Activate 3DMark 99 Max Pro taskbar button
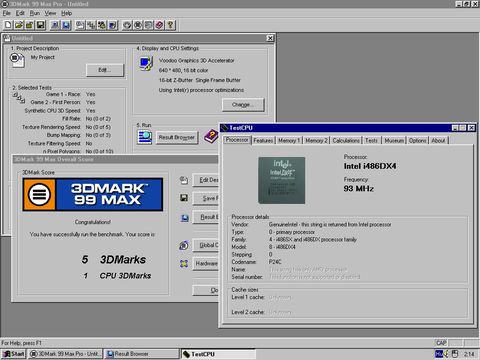This screenshot has height=360, width=480. click(x=65, y=354)
